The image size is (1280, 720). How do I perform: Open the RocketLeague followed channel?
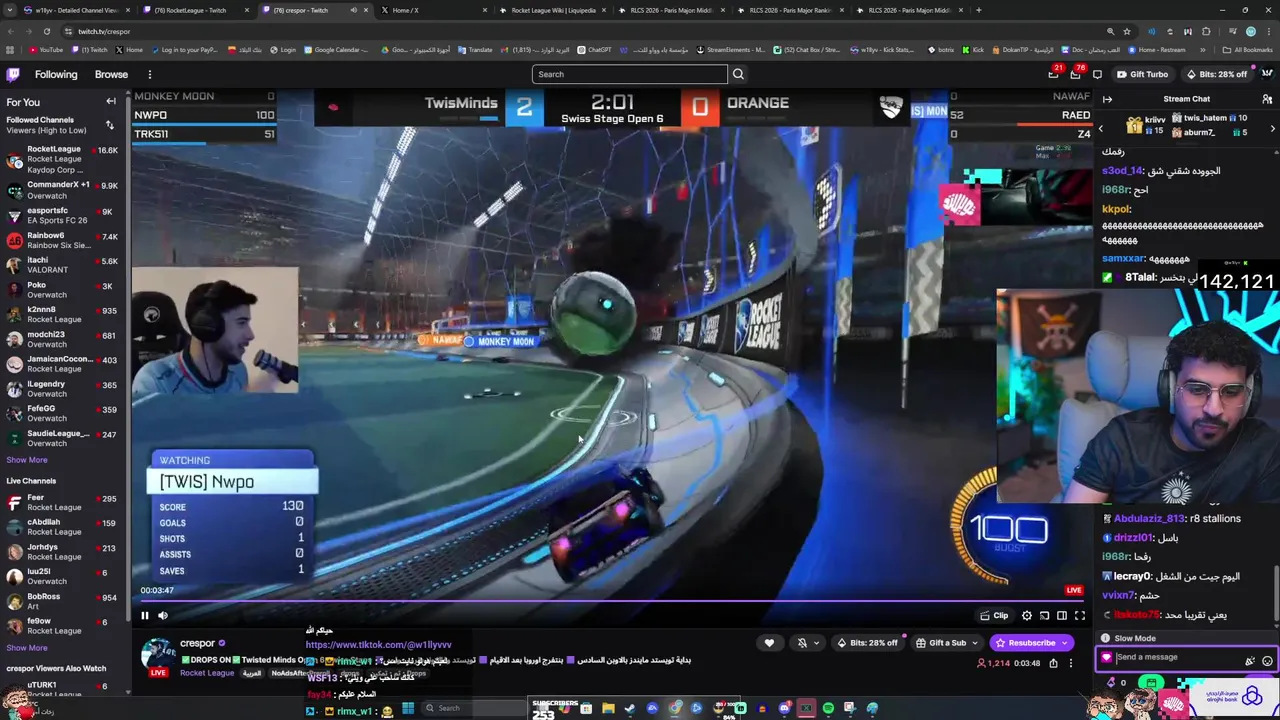62,159
